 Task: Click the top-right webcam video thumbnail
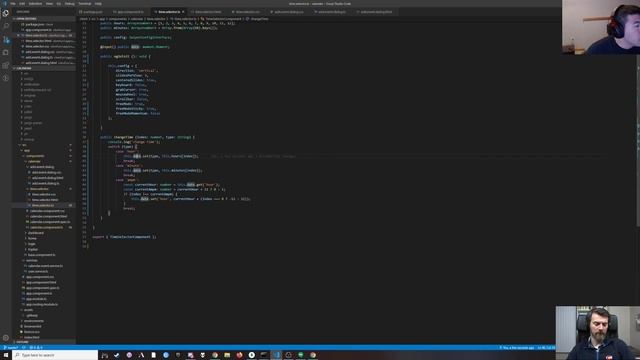(601, 27)
